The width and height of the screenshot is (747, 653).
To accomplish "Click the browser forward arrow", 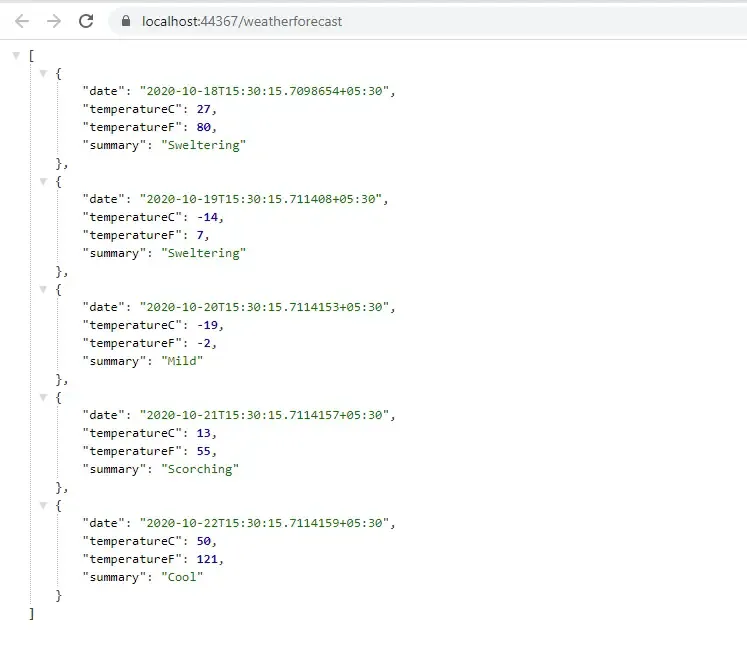I will tap(54, 21).
